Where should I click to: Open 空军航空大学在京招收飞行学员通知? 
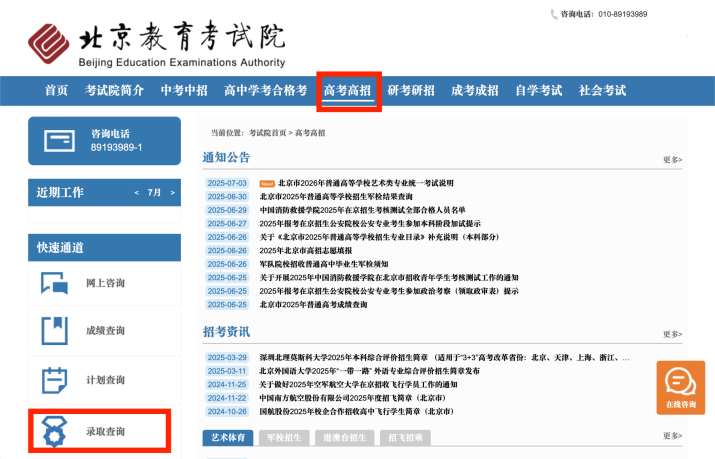click(x=358, y=385)
